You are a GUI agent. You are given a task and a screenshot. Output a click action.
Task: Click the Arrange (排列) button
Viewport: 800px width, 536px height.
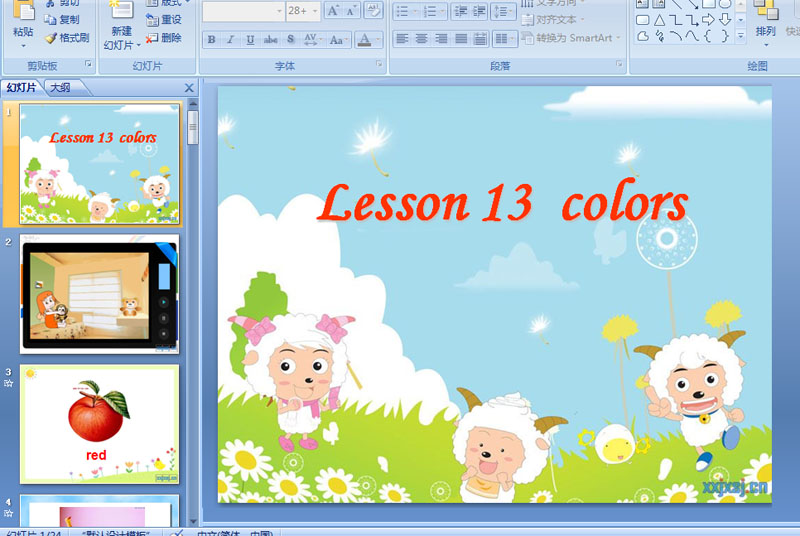tap(765, 23)
